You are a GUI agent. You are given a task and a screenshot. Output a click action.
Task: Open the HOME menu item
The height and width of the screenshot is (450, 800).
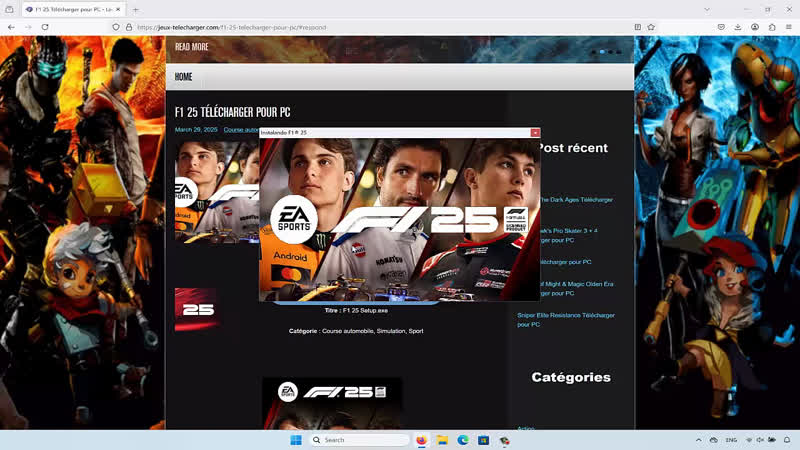pyautogui.click(x=184, y=77)
